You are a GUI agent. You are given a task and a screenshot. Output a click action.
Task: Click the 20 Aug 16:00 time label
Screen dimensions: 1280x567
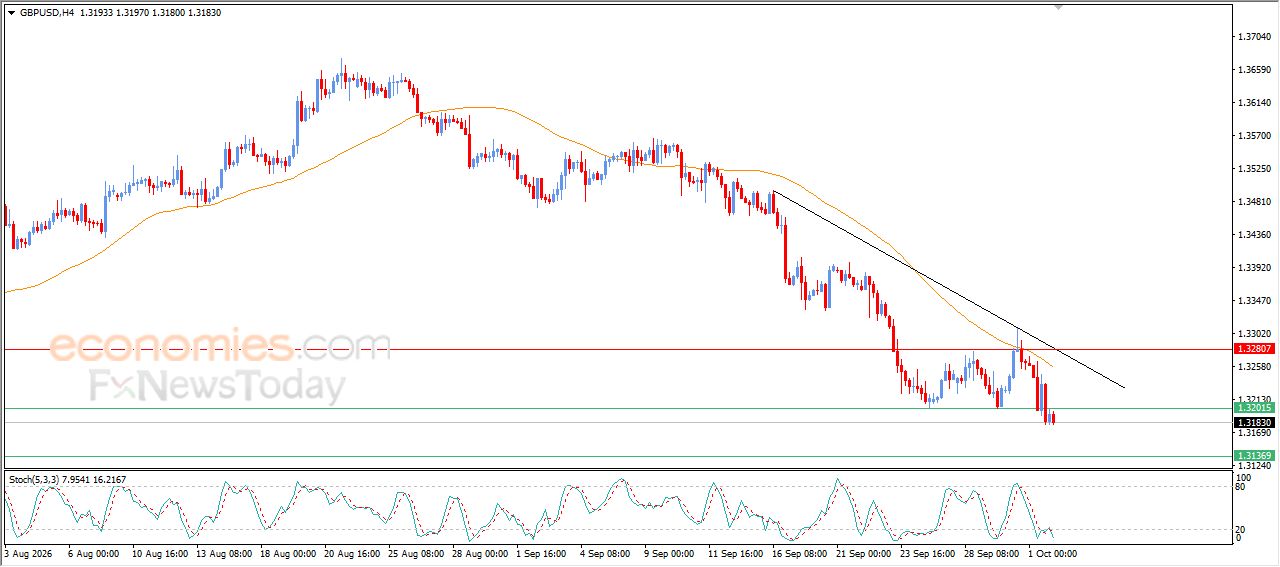353,553
